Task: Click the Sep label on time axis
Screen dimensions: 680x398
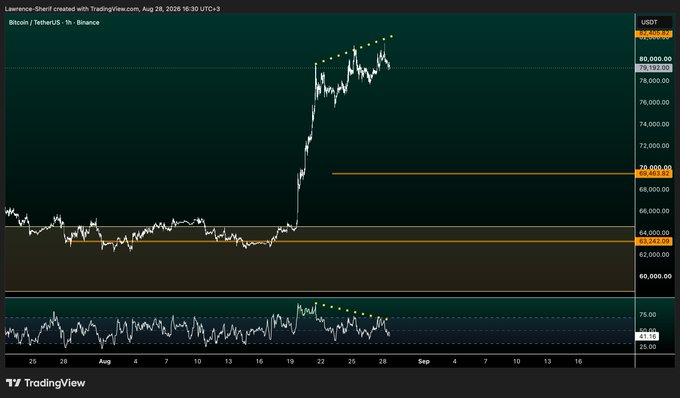Action: [x=424, y=361]
